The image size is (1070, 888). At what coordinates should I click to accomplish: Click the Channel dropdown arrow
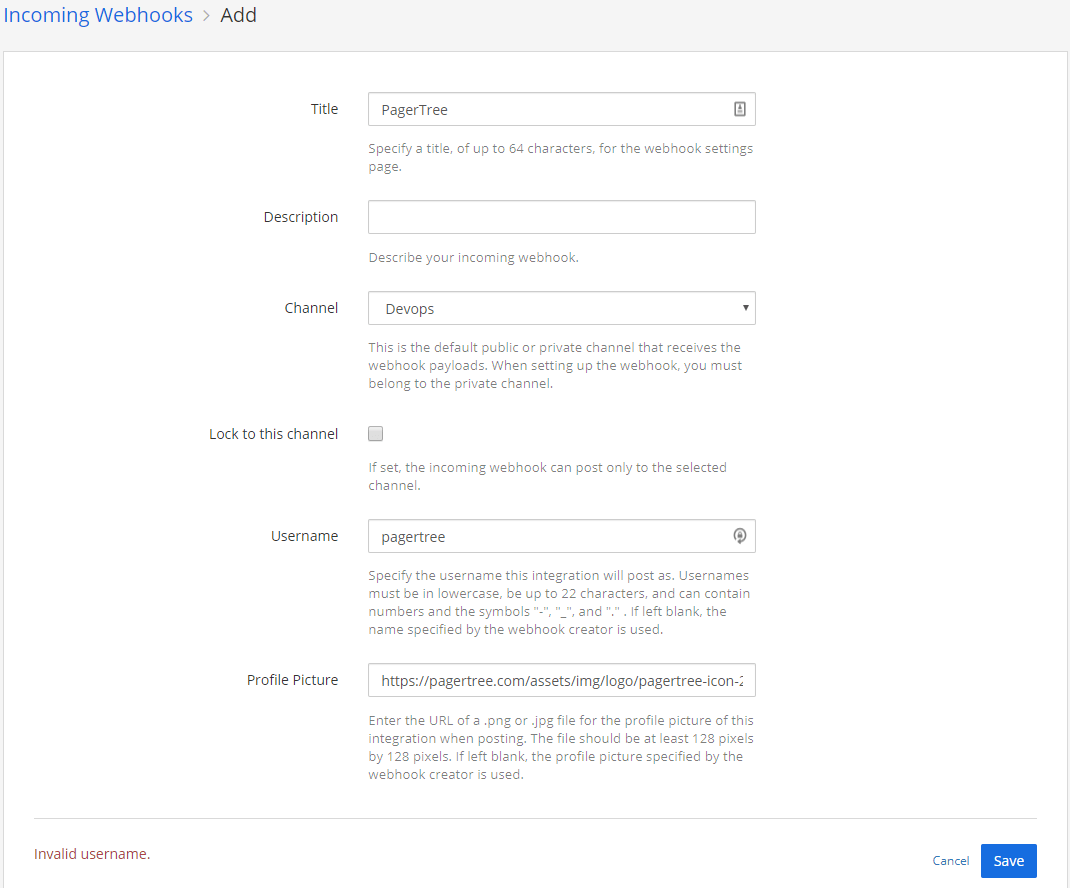746,308
